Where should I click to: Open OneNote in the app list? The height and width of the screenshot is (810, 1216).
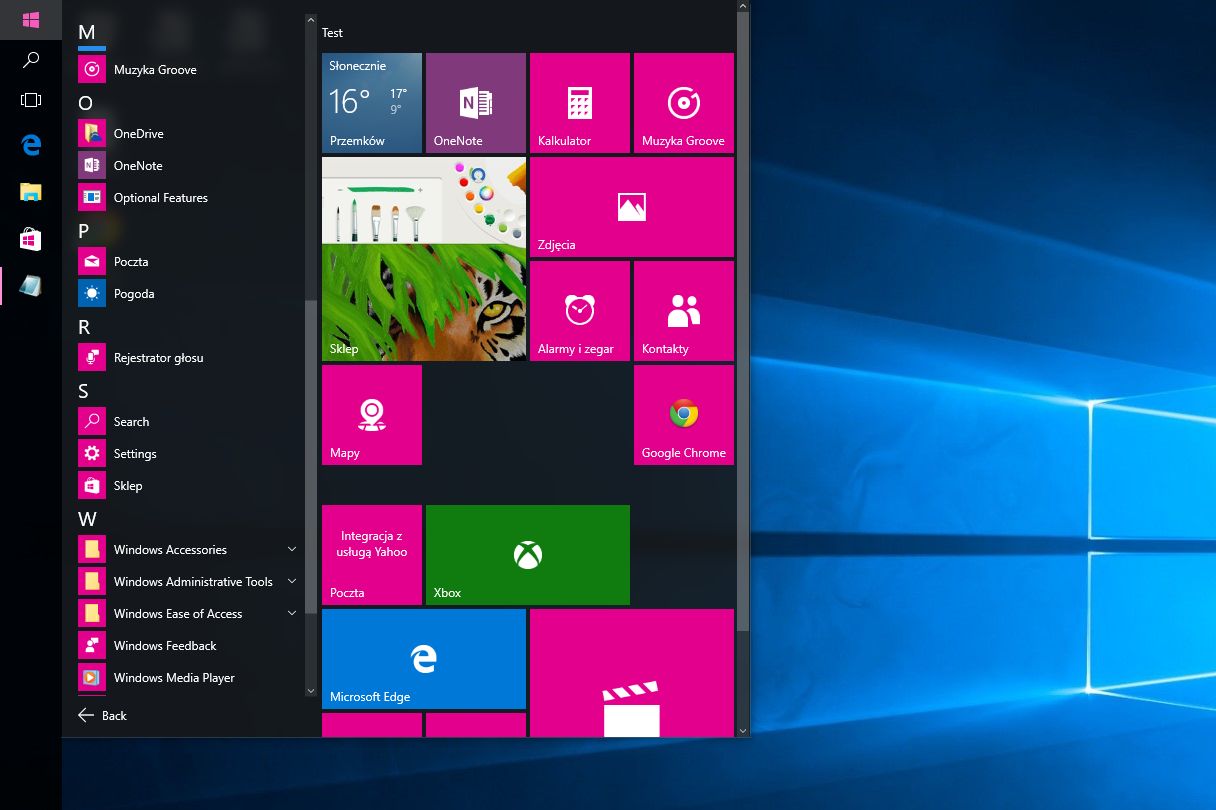190,166
